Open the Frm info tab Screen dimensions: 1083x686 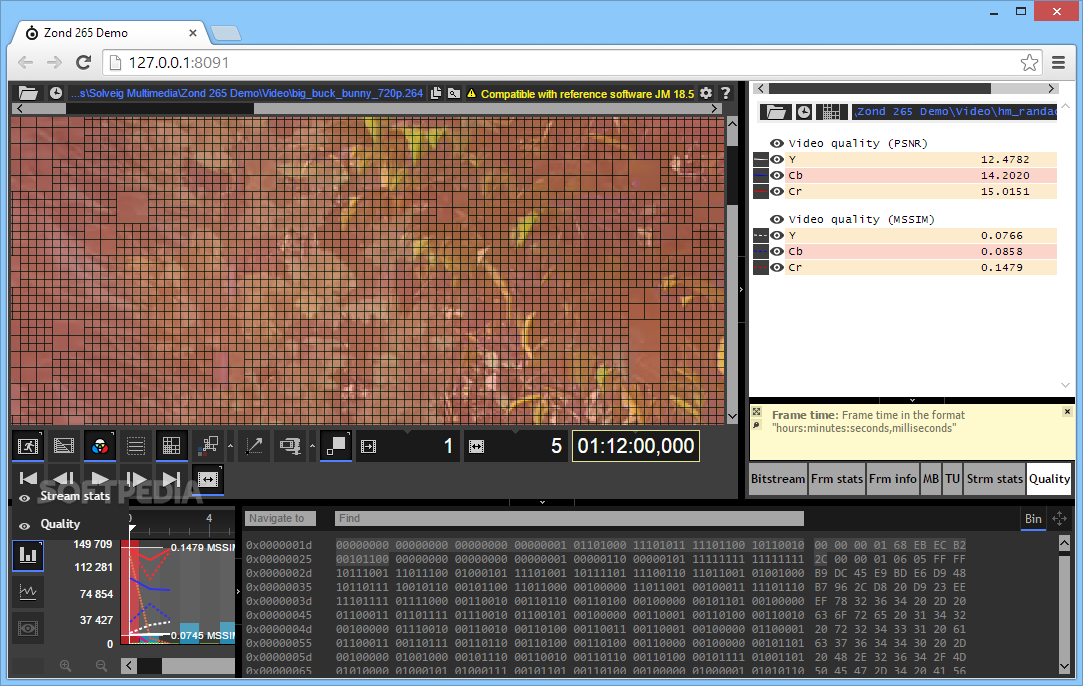click(x=892, y=479)
